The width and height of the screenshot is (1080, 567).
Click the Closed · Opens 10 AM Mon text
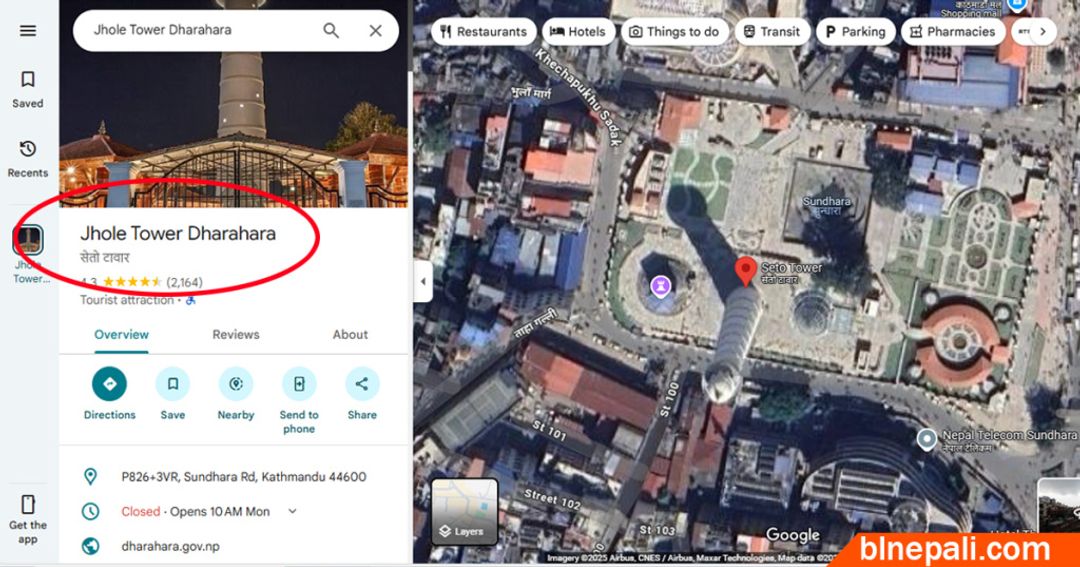[x=196, y=511]
